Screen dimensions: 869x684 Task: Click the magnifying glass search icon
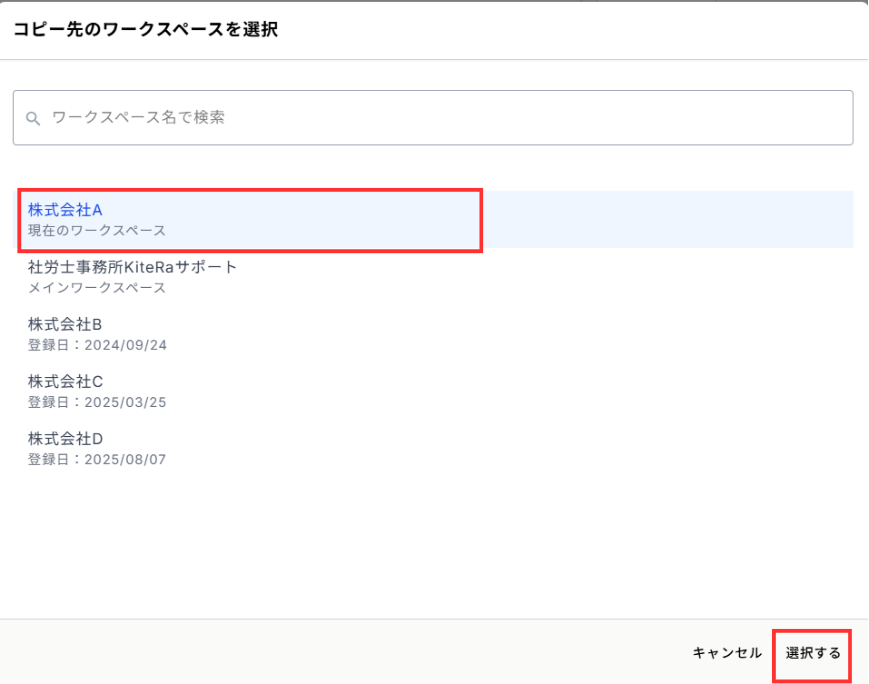[x=33, y=119]
